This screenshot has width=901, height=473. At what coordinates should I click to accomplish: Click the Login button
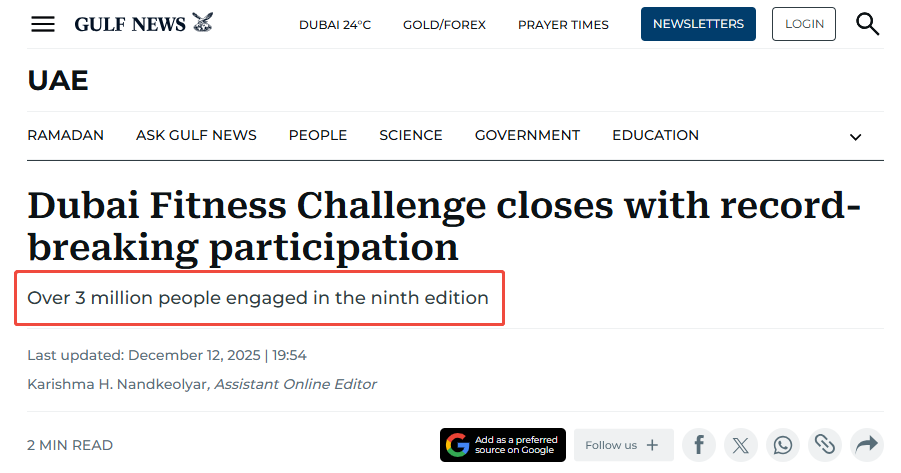point(804,24)
